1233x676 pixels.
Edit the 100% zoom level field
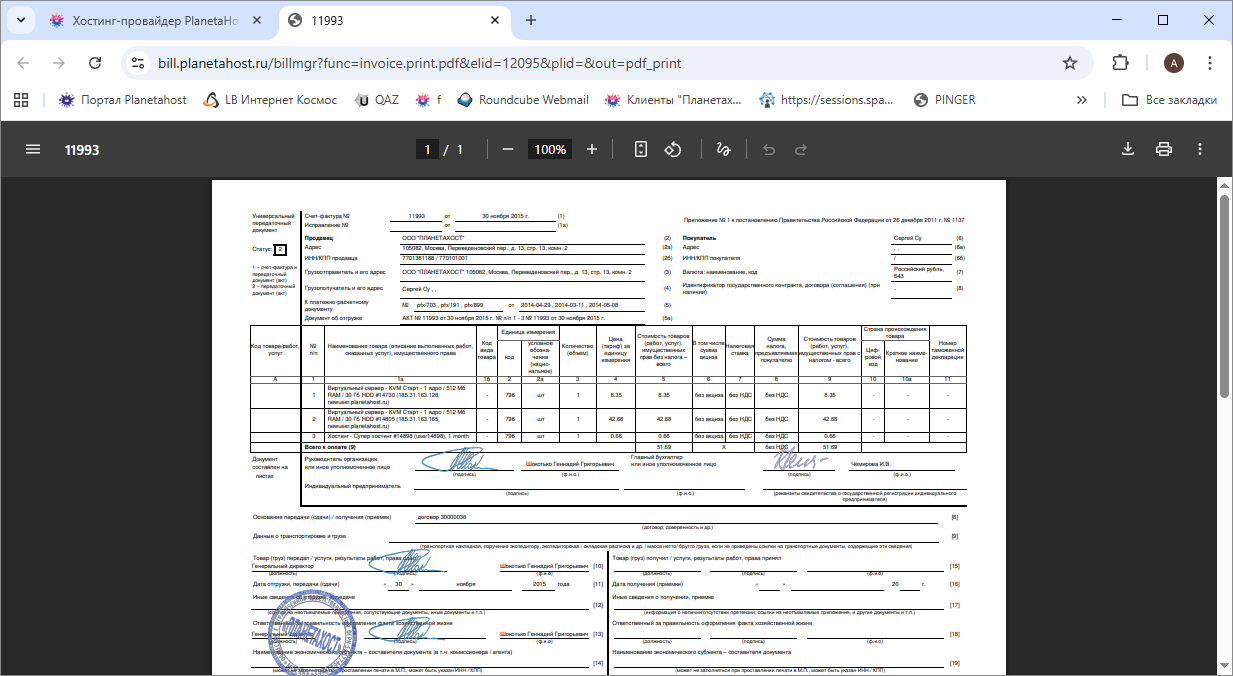pos(550,149)
